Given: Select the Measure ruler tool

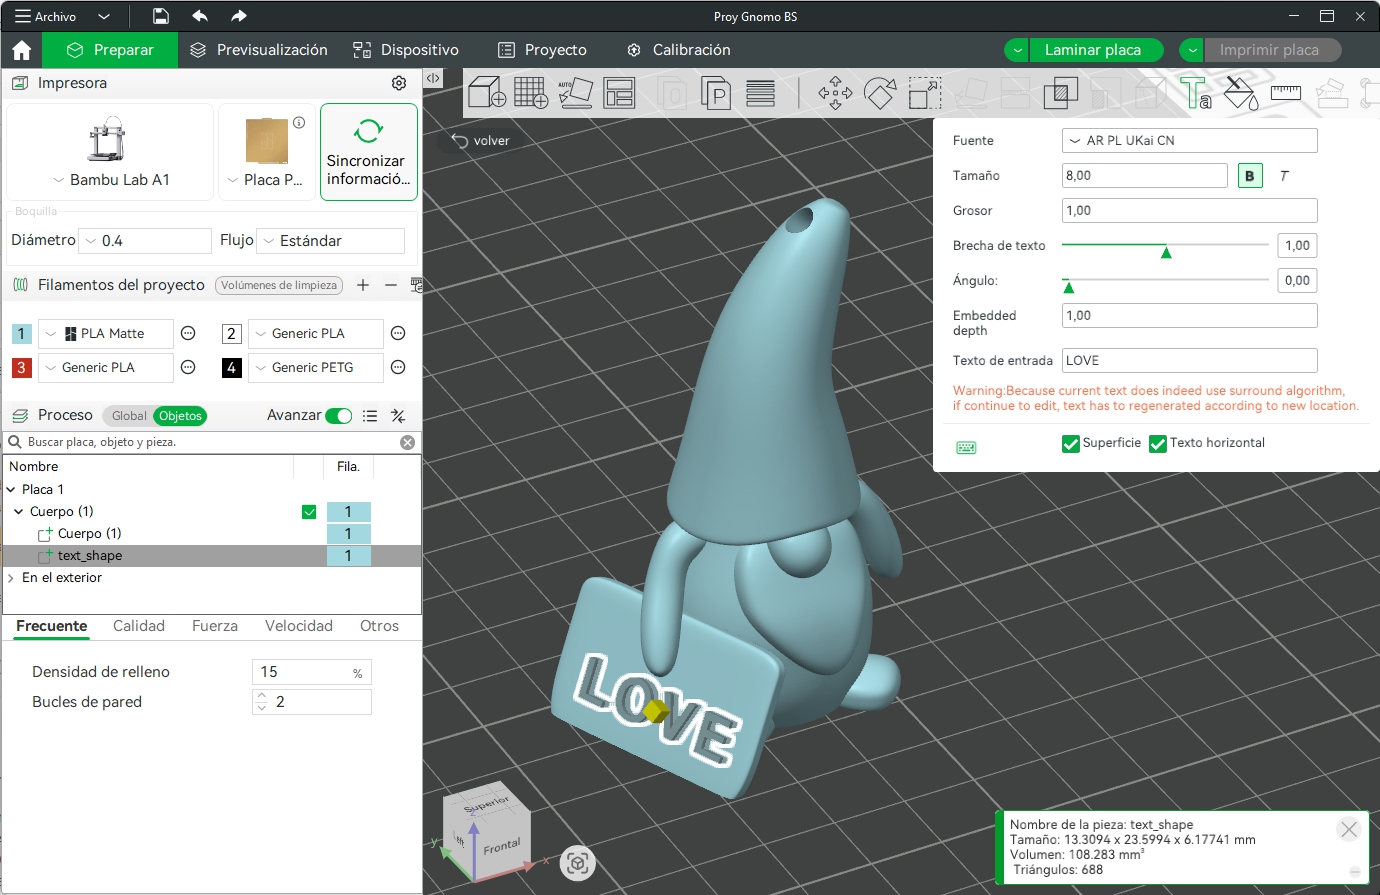Looking at the screenshot, I should point(1285,93).
